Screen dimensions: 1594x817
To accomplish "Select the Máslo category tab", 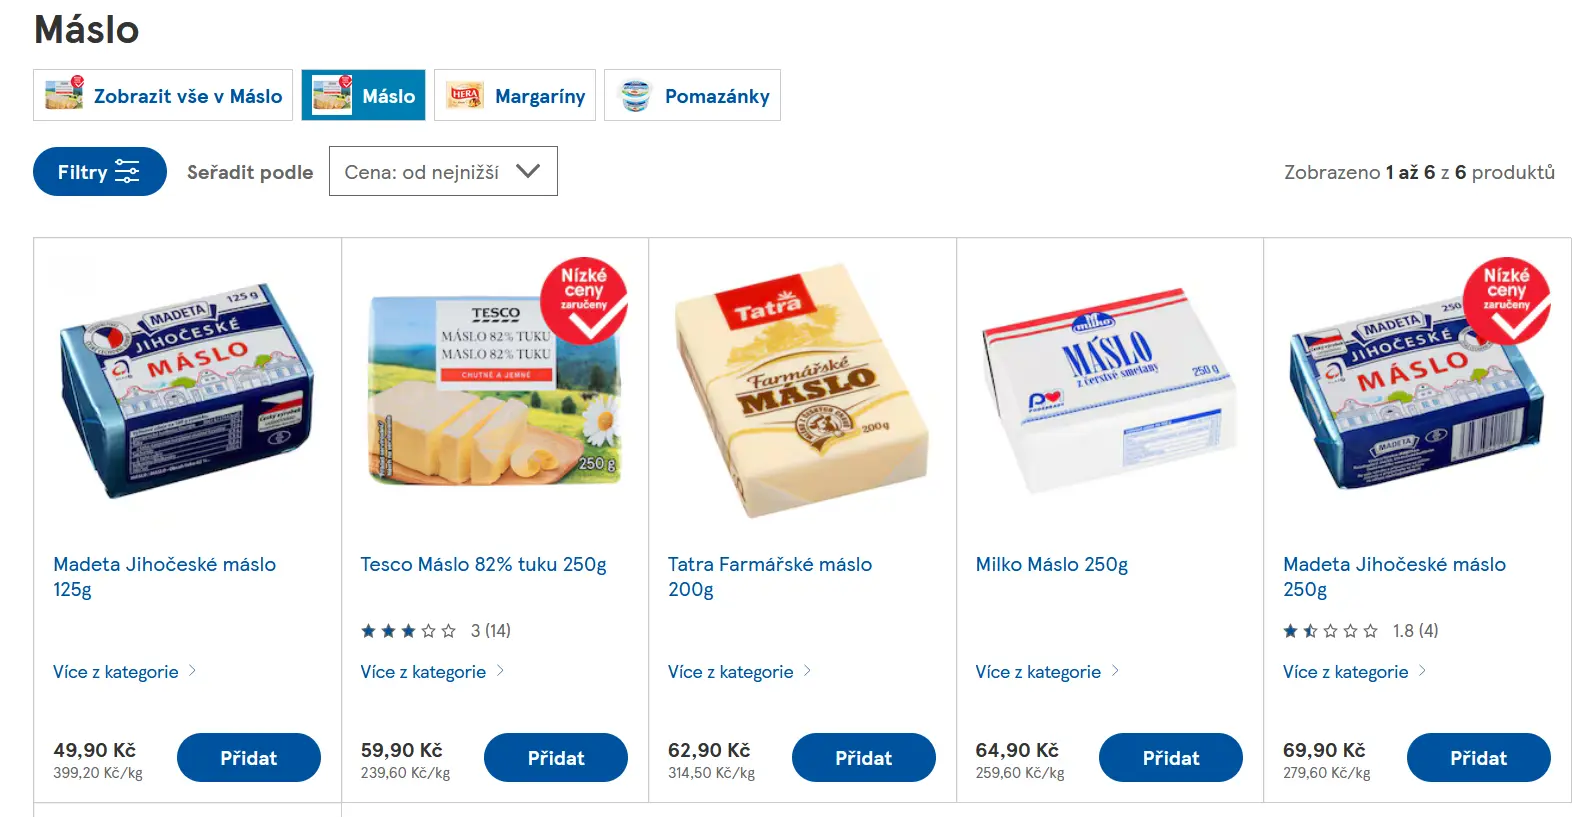I will (x=364, y=96).
